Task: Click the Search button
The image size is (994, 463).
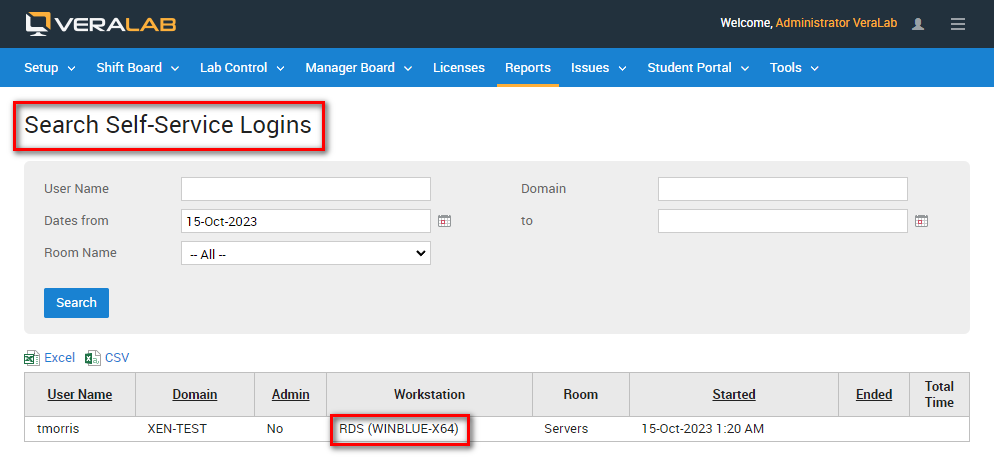Action: 76,303
